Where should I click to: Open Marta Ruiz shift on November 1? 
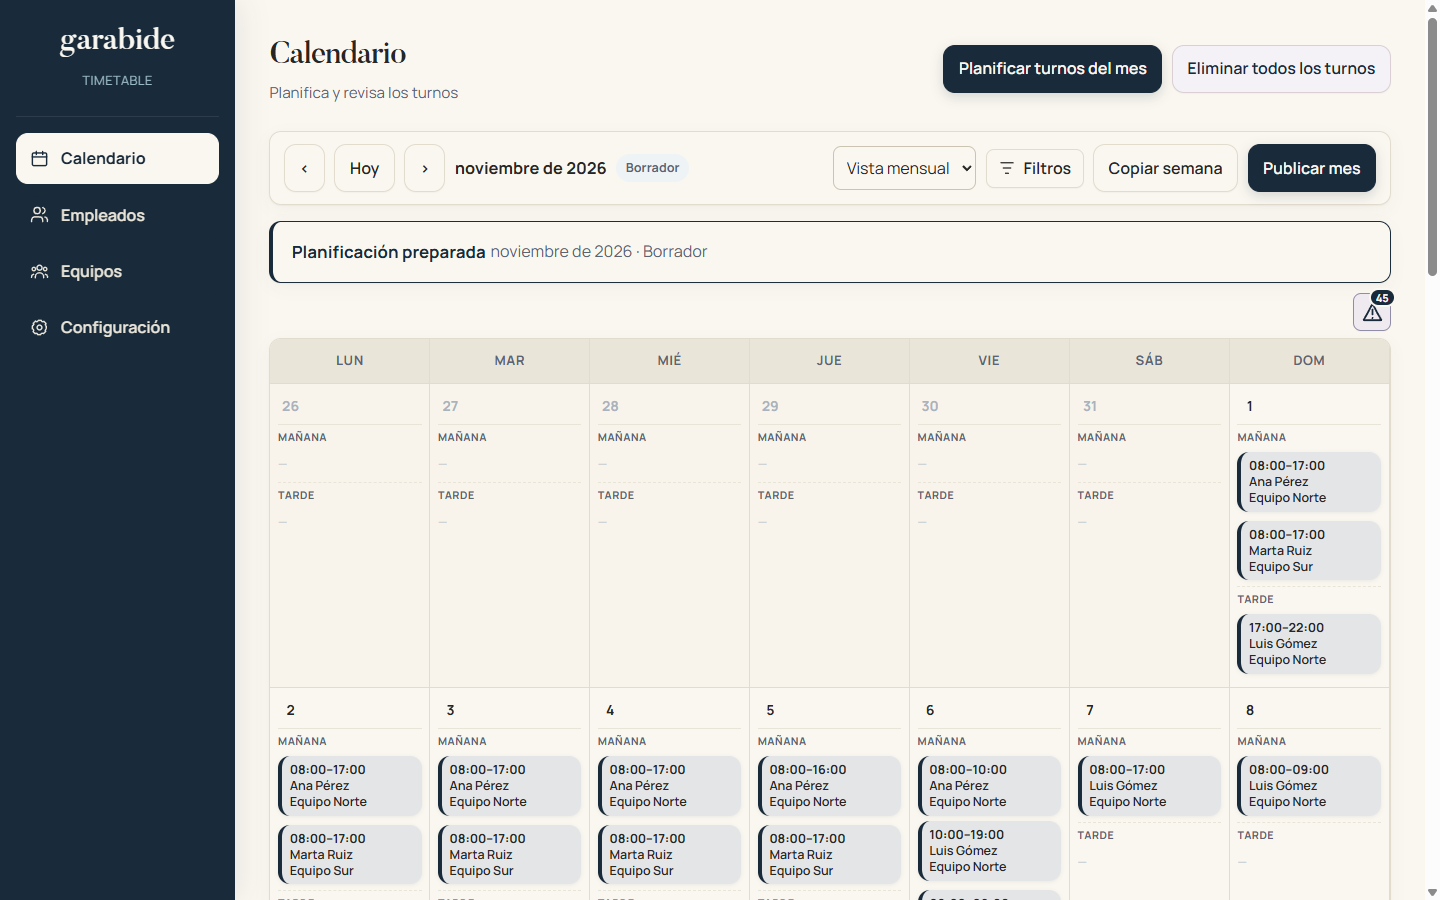coord(1309,551)
